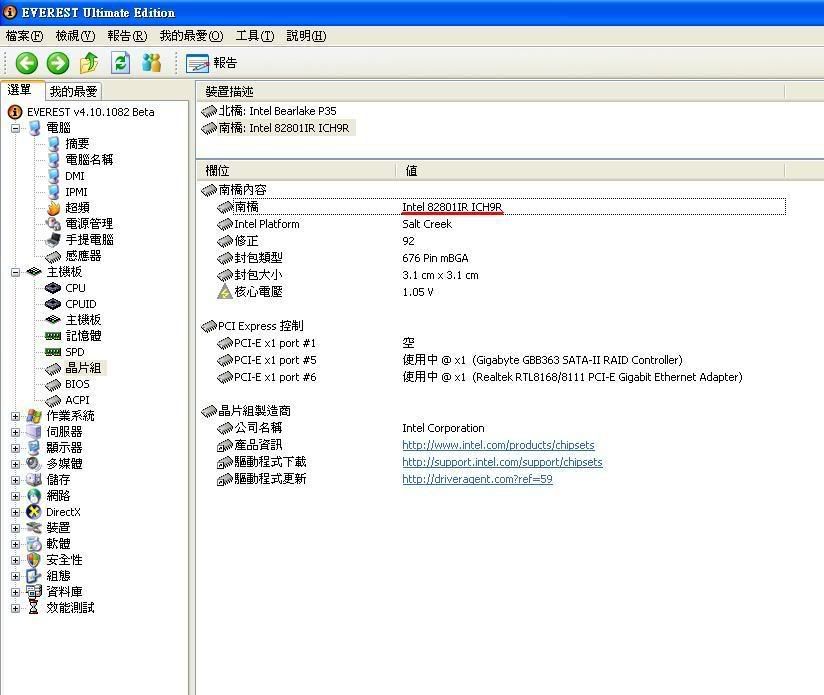Click the 電源管理 icon in tree
The image size is (824, 695).
click(x=54, y=224)
